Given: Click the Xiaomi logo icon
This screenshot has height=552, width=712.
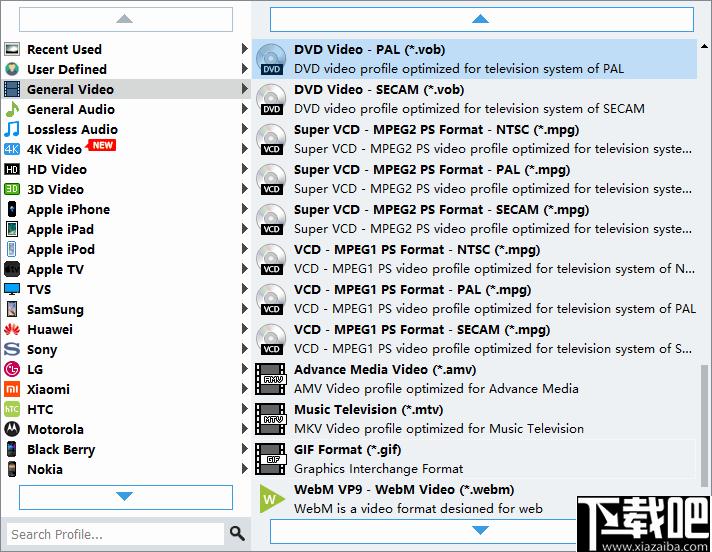Looking at the screenshot, I should coord(12,389).
